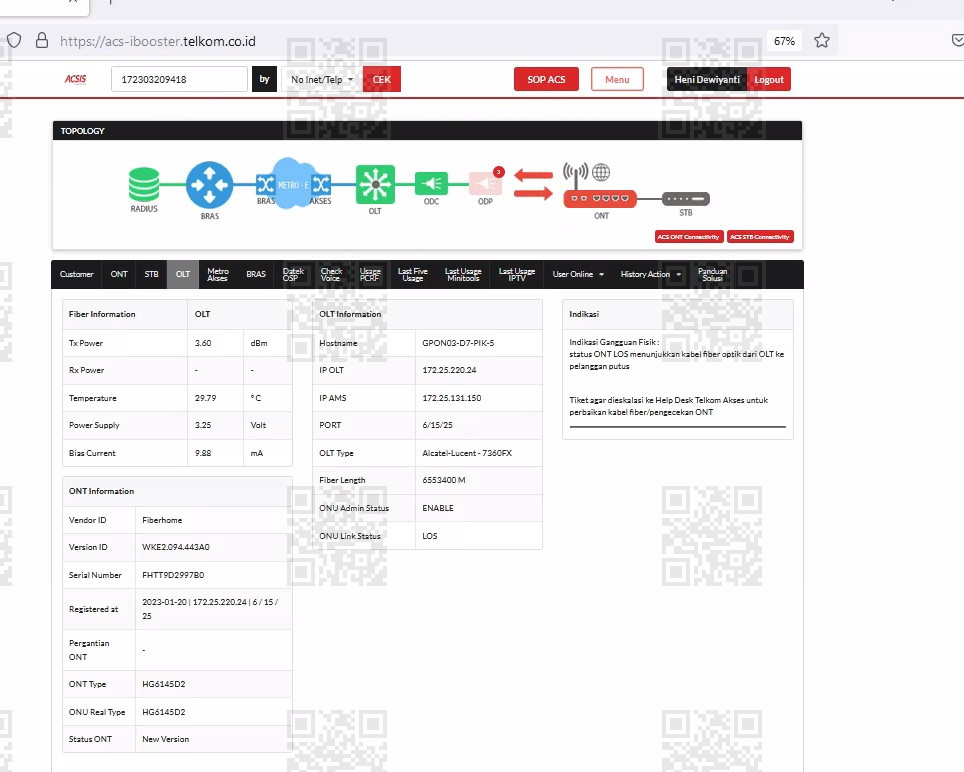Click the Temperature value 29.79

(x=205, y=398)
